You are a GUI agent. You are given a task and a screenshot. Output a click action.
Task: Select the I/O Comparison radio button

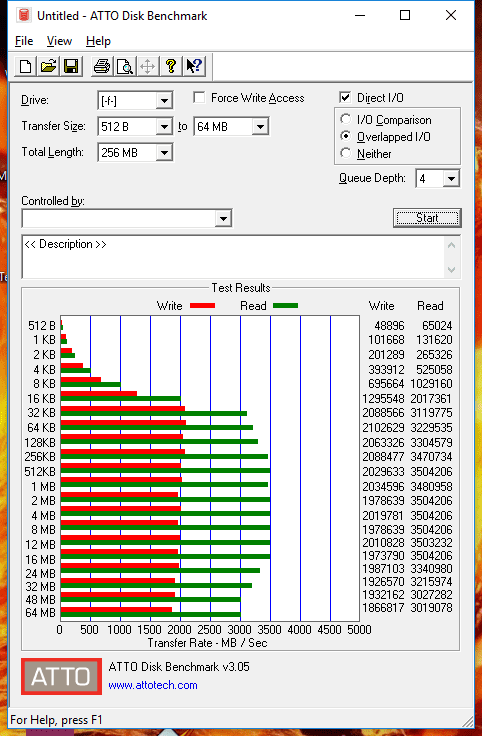click(x=345, y=119)
